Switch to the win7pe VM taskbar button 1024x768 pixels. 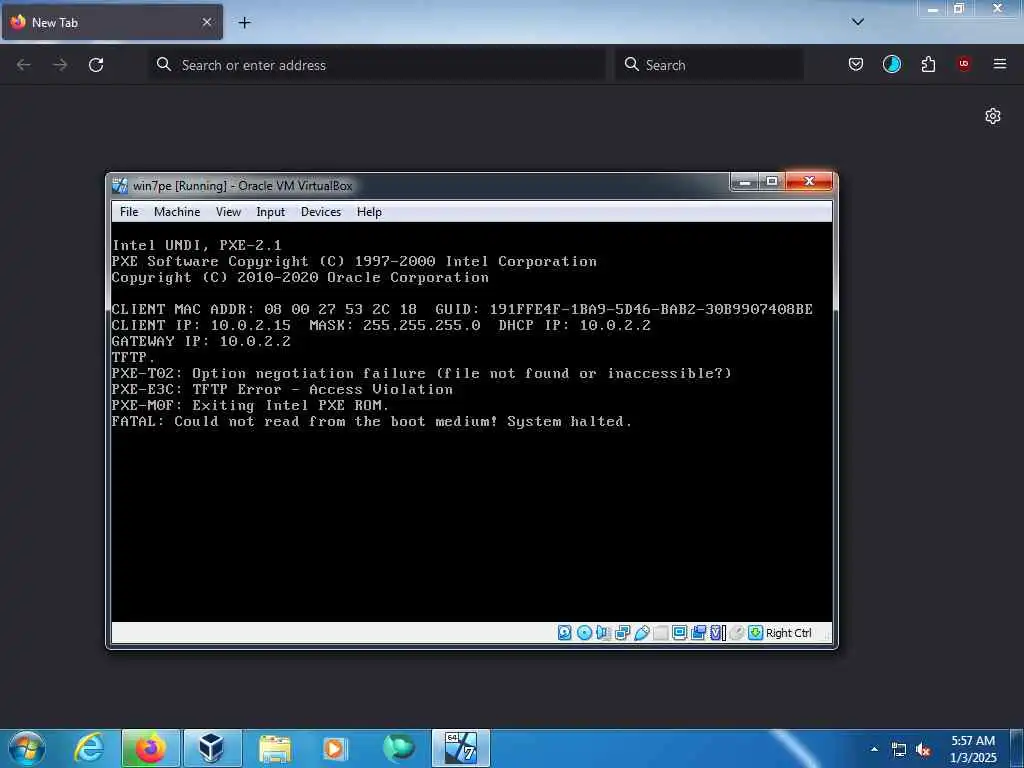pos(460,748)
